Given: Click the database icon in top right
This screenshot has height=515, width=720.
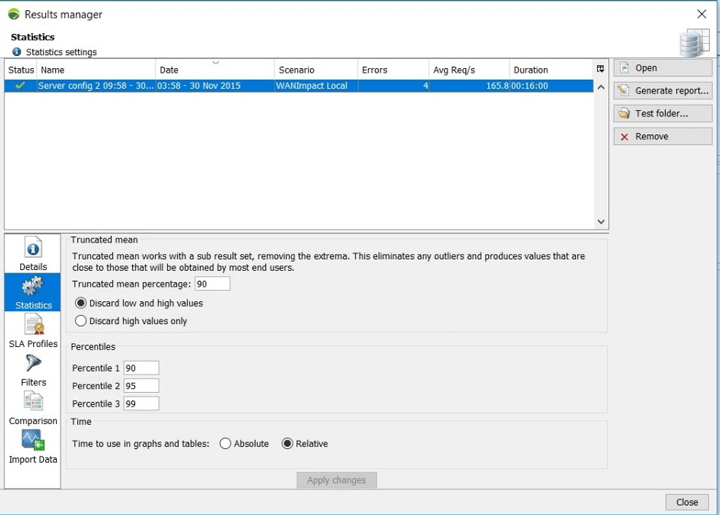Looking at the screenshot, I should point(694,43).
